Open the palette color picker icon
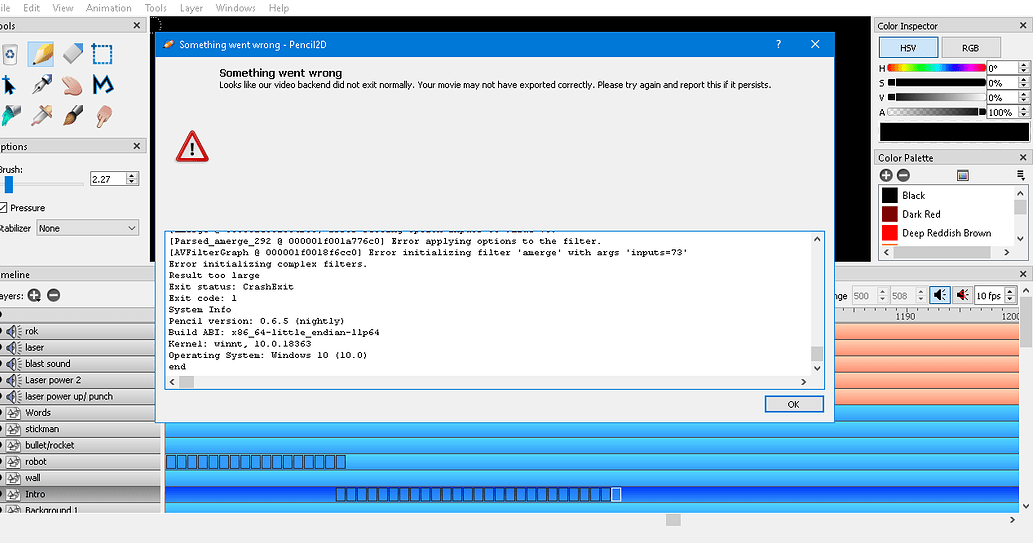 tap(963, 175)
